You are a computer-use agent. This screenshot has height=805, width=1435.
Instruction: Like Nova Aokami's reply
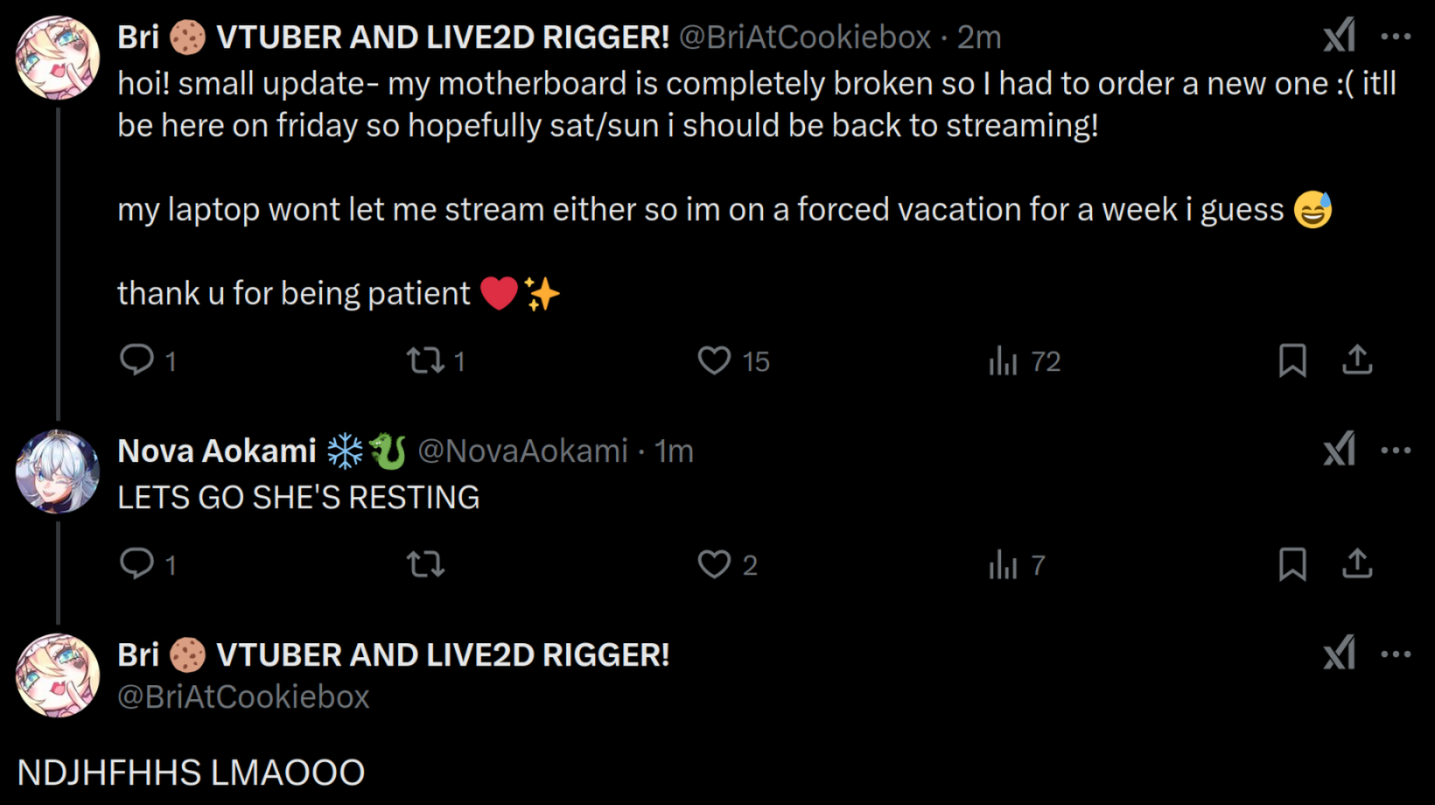714,565
